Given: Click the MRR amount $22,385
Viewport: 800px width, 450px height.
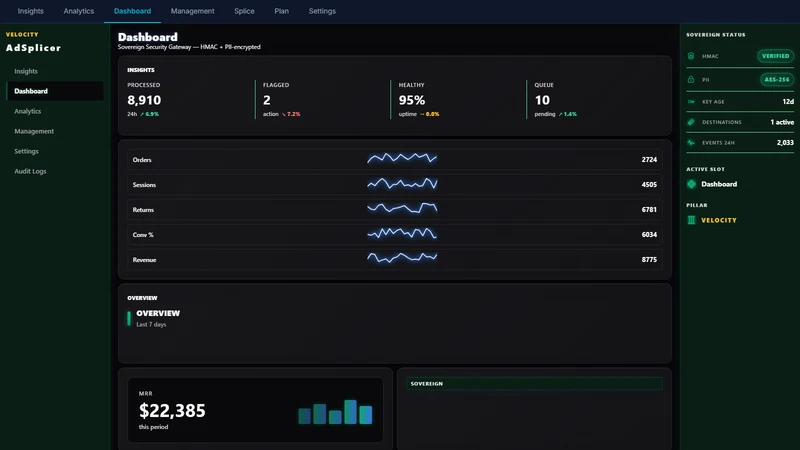Looking at the screenshot, I should [172, 411].
